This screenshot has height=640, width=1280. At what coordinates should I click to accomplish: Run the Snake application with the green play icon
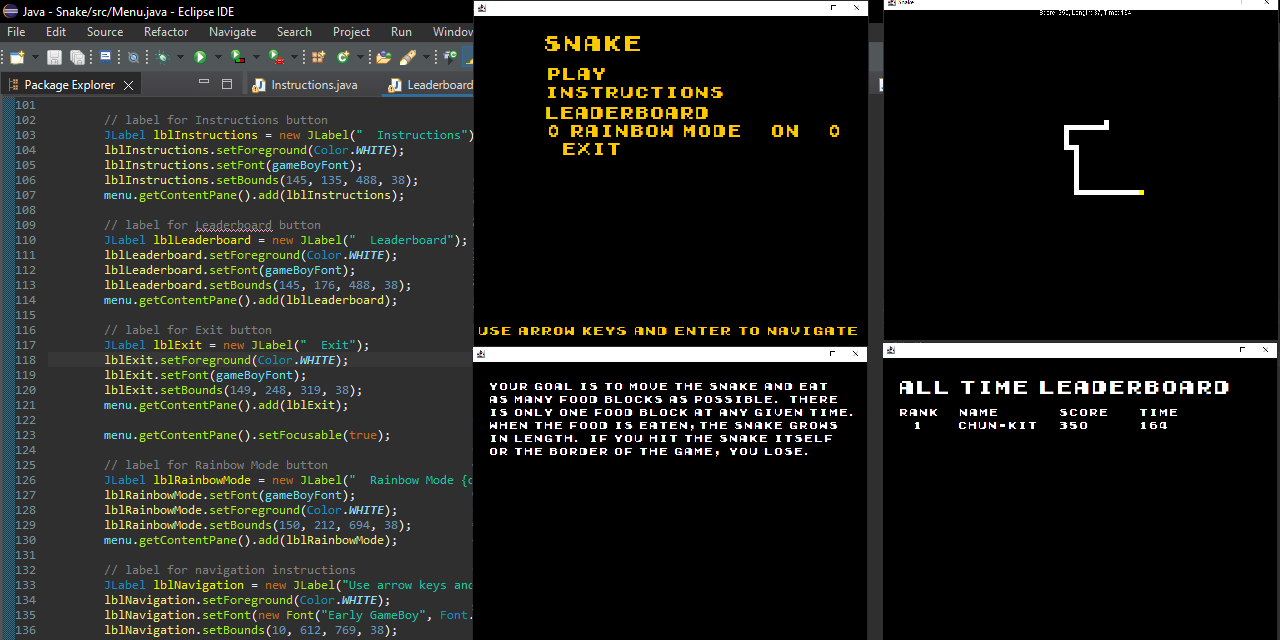[x=200, y=57]
